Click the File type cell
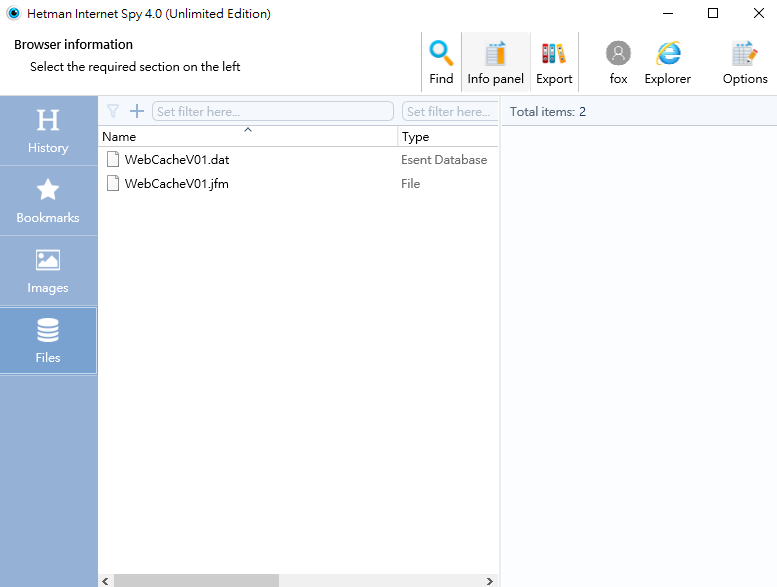Image resolution: width=777 pixels, height=587 pixels. [x=410, y=183]
